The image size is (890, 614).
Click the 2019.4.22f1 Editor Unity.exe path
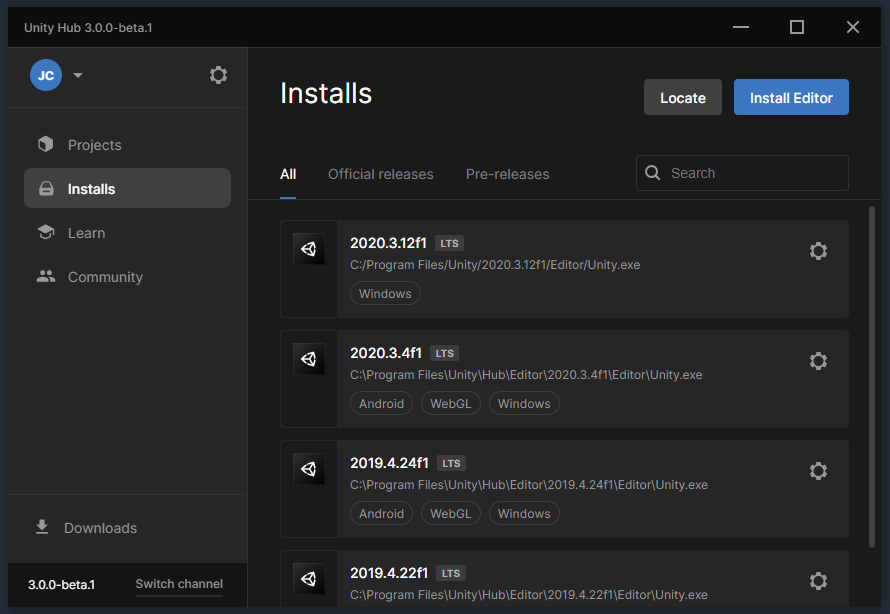[529, 595]
